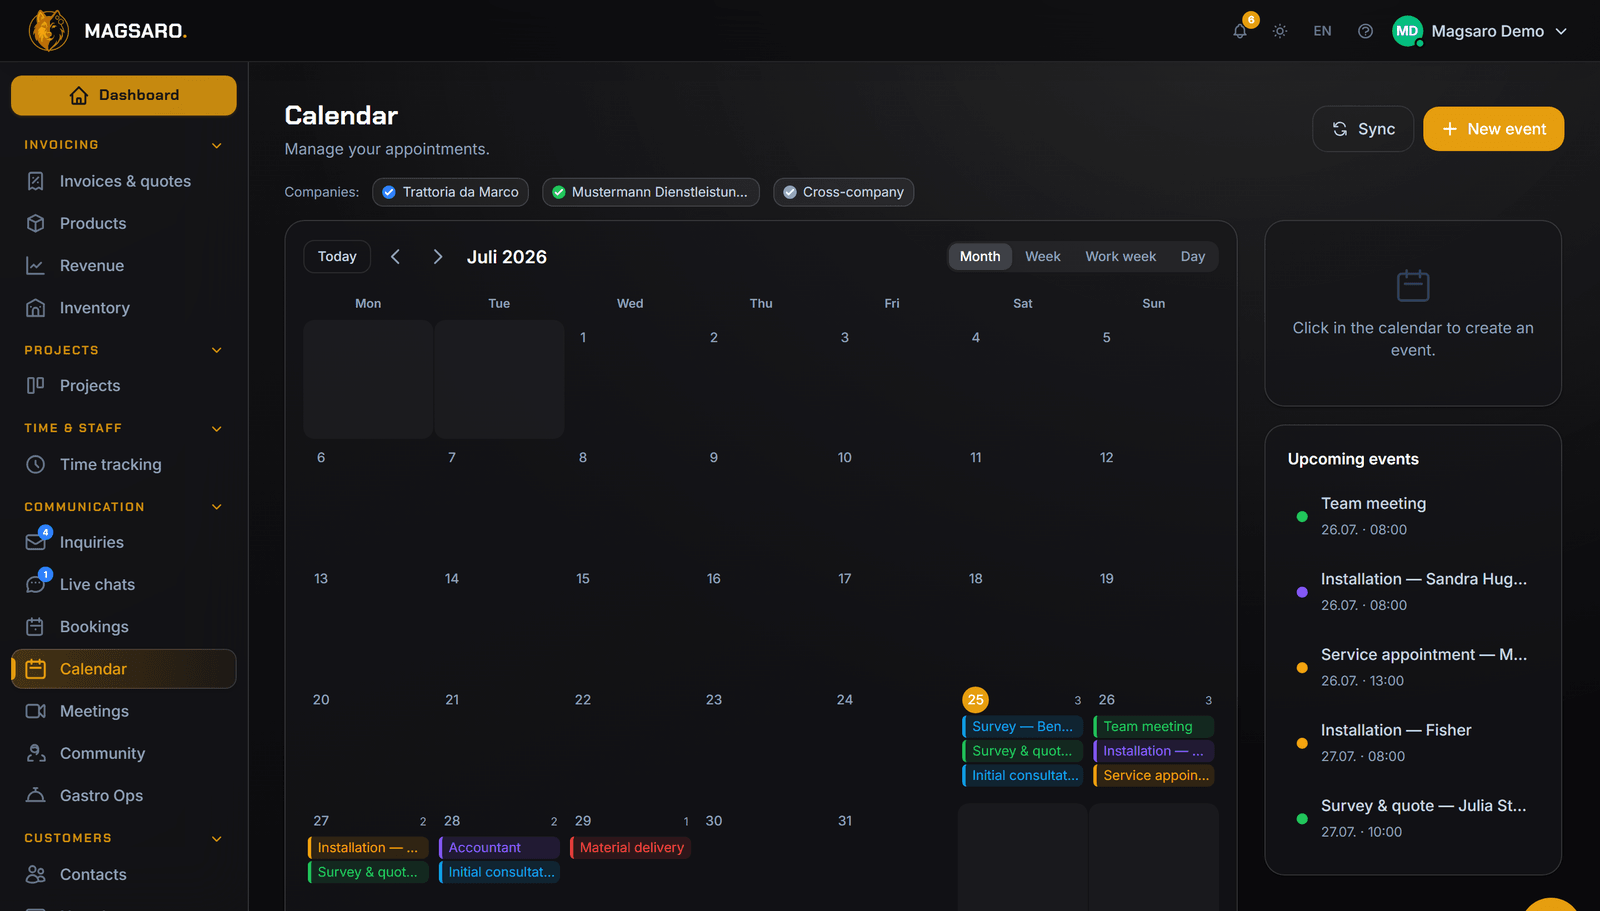Go to previous month arrow
The image size is (1600, 911).
click(396, 257)
